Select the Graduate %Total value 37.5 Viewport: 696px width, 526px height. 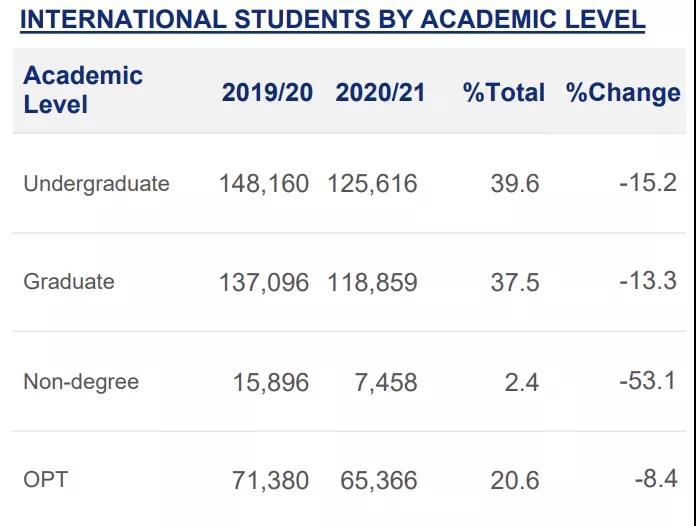514,283
